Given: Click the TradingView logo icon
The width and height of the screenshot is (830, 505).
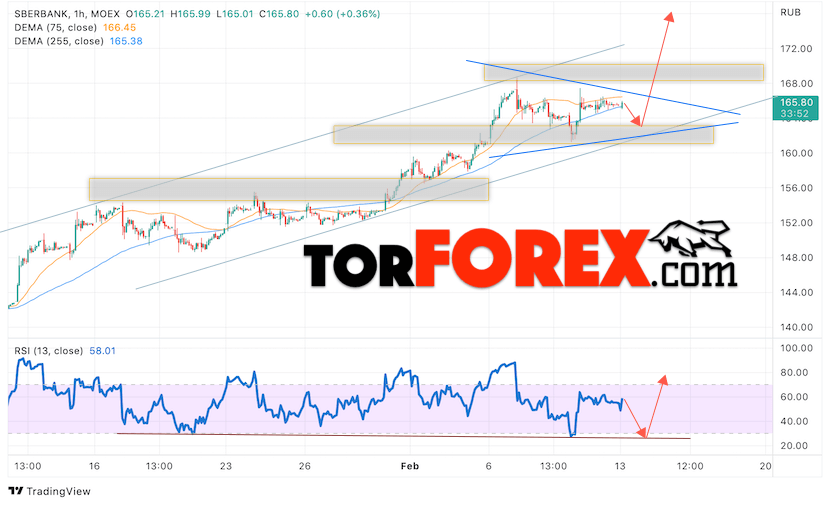Looking at the screenshot, I should 16,491.
